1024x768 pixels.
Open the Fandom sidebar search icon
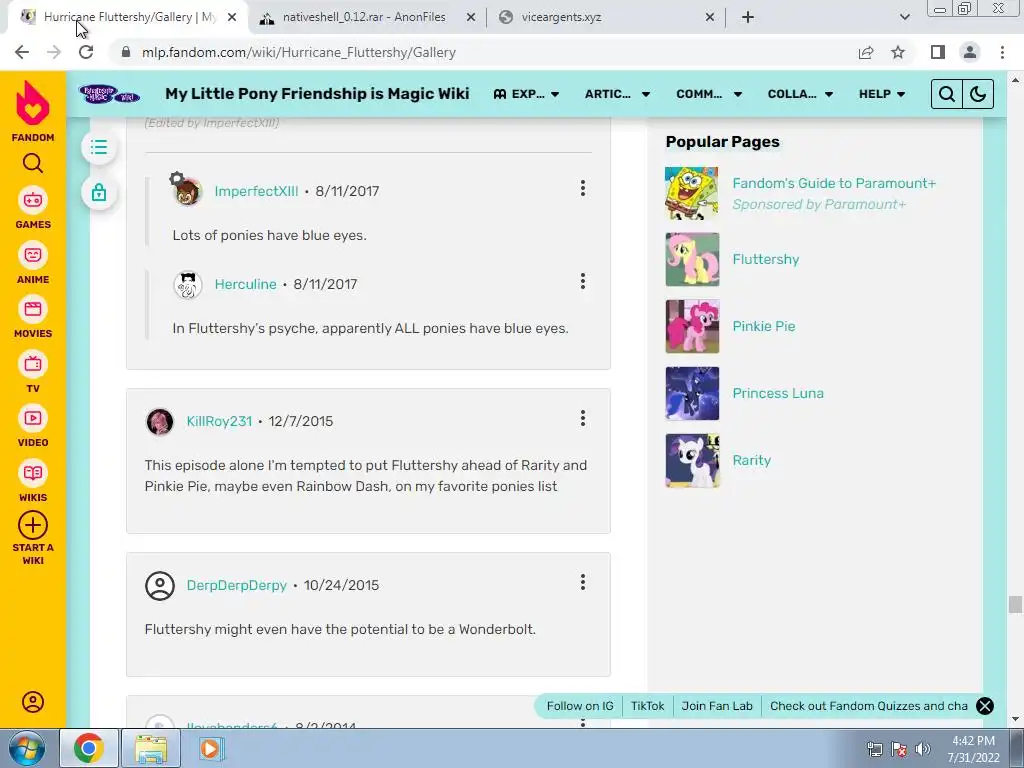pos(33,163)
